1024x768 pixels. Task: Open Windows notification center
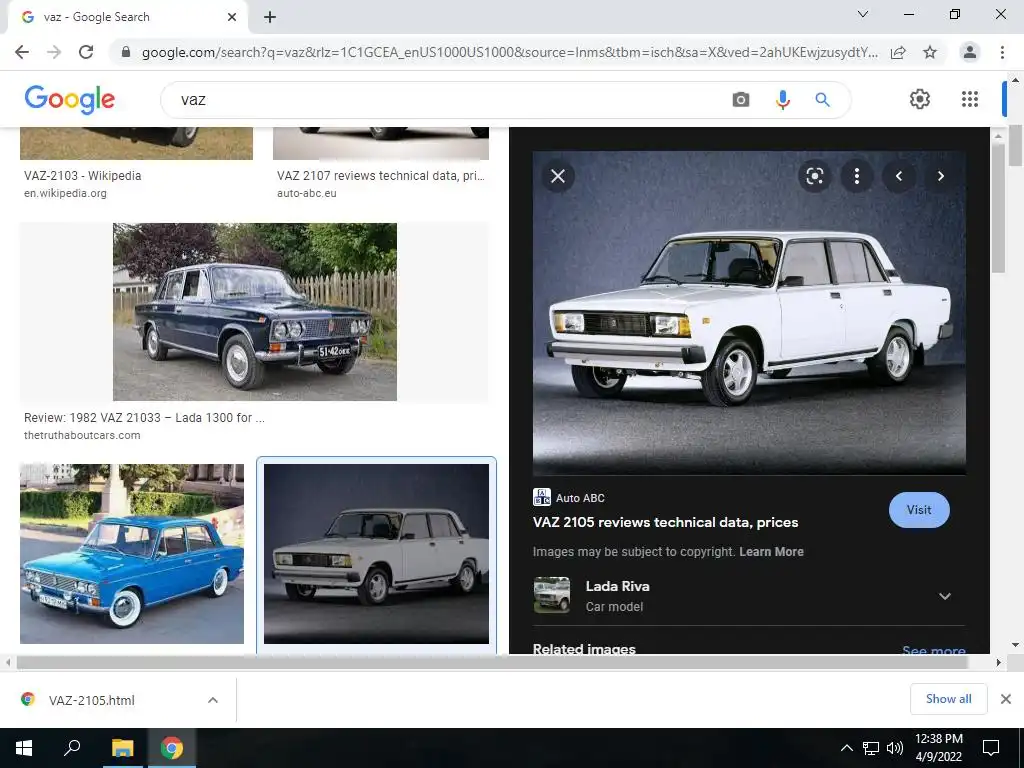pyautogui.click(x=991, y=748)
